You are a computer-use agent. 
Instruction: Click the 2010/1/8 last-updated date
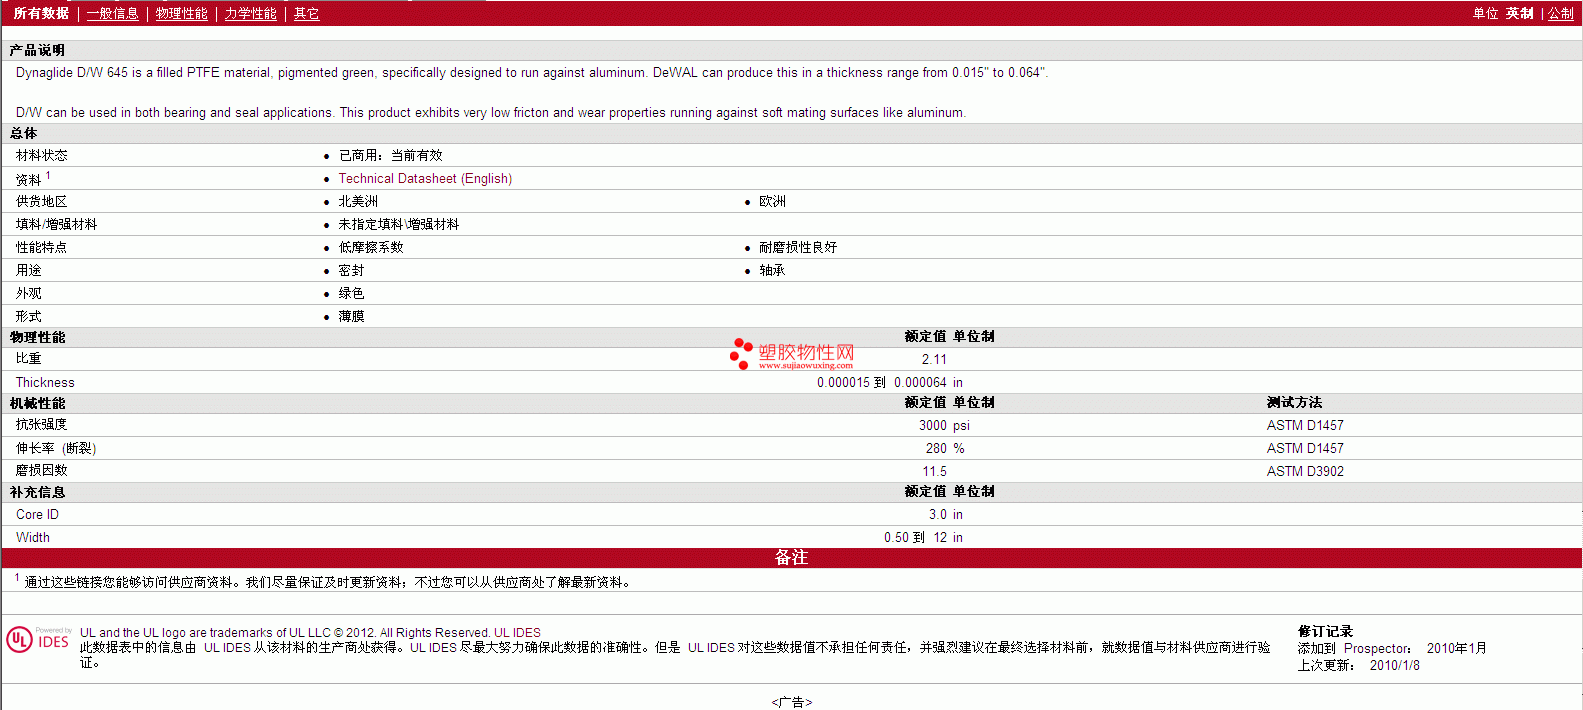pos(1394,665)
